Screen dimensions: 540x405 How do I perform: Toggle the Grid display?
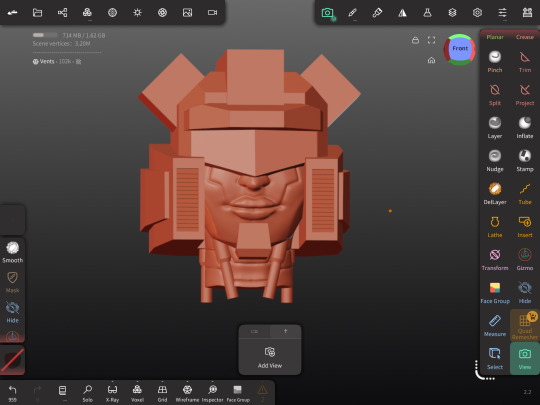162,393
